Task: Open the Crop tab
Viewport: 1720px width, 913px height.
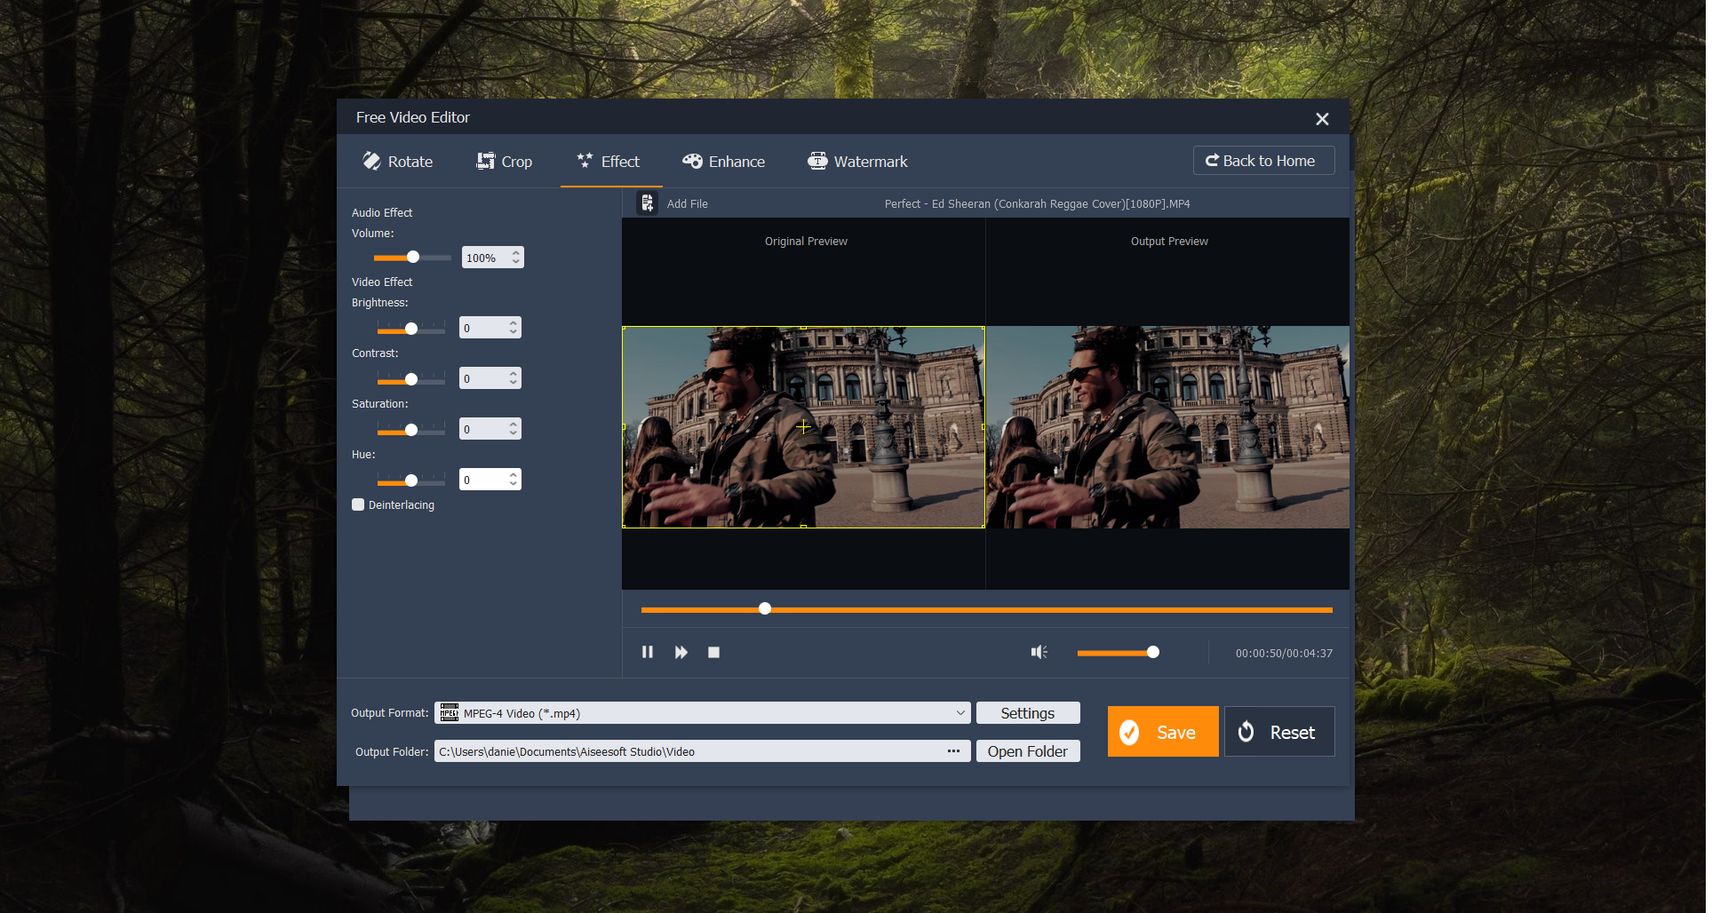Action: (504, 161)
